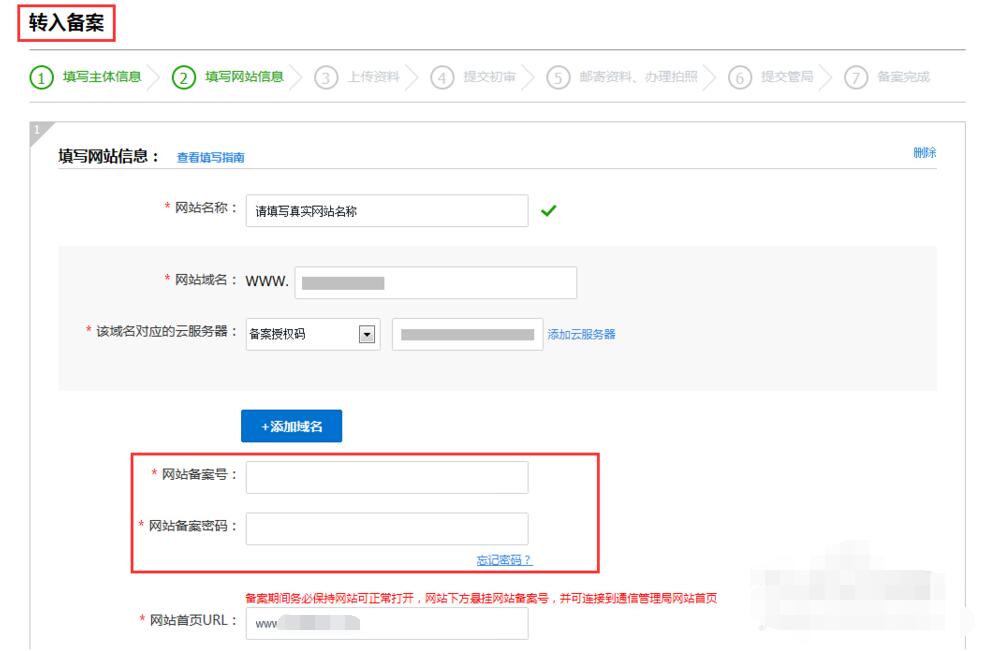The height and width of the screenshot is (651, 982).
Task: Click the 网站域名 text box
Action: [x=435, y=283]
